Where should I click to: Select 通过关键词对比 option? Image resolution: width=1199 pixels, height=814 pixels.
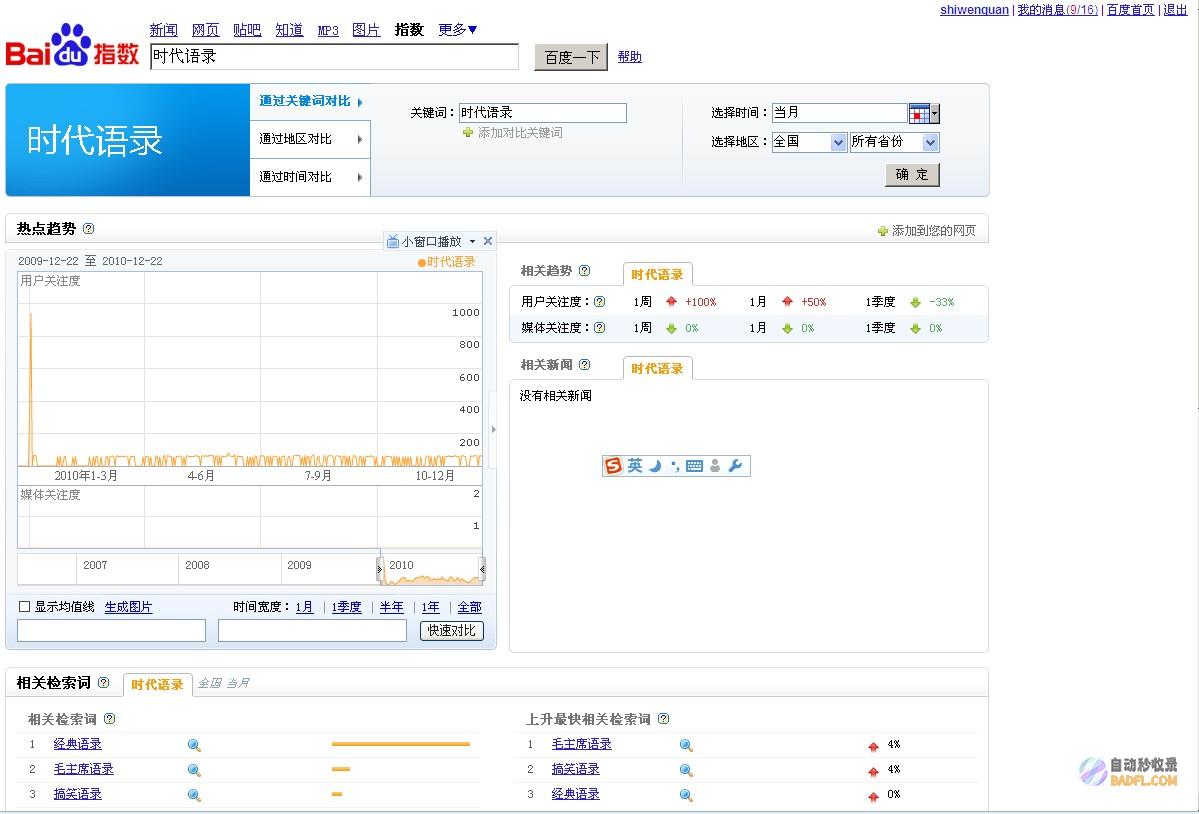pyautogui.click(x=310, y=101)
